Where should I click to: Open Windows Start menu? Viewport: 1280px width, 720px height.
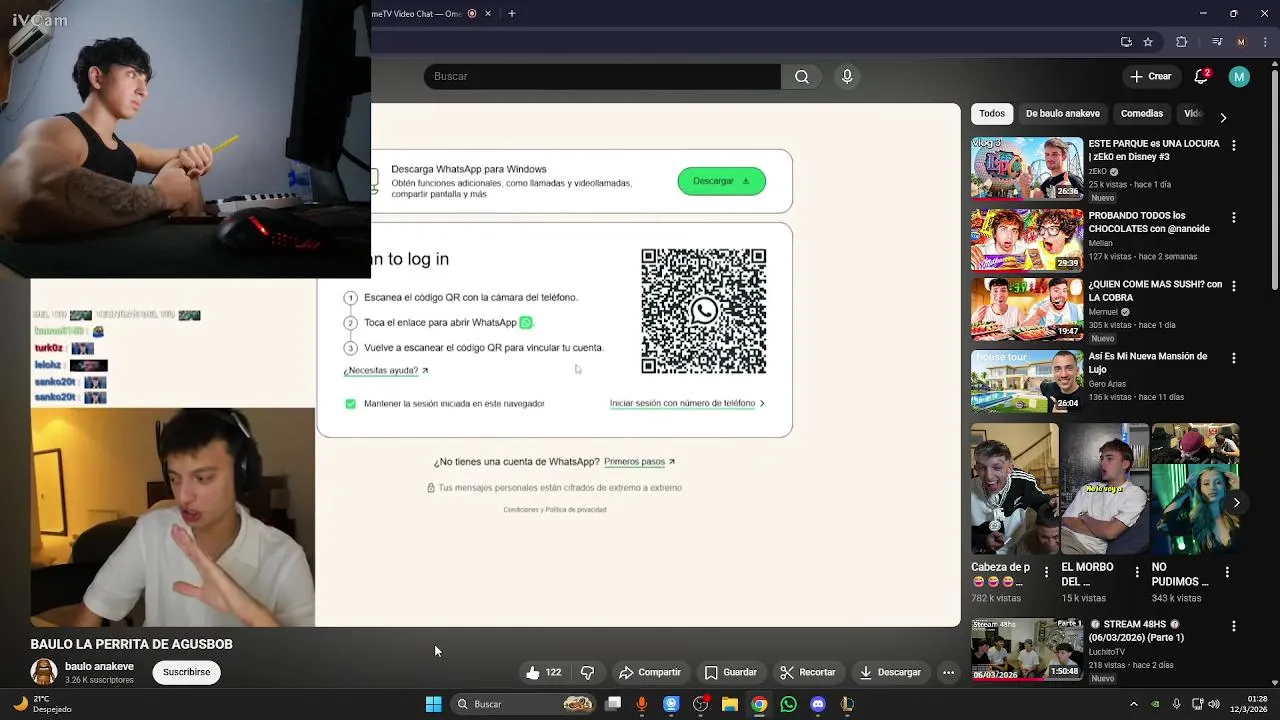pos(433,704)
